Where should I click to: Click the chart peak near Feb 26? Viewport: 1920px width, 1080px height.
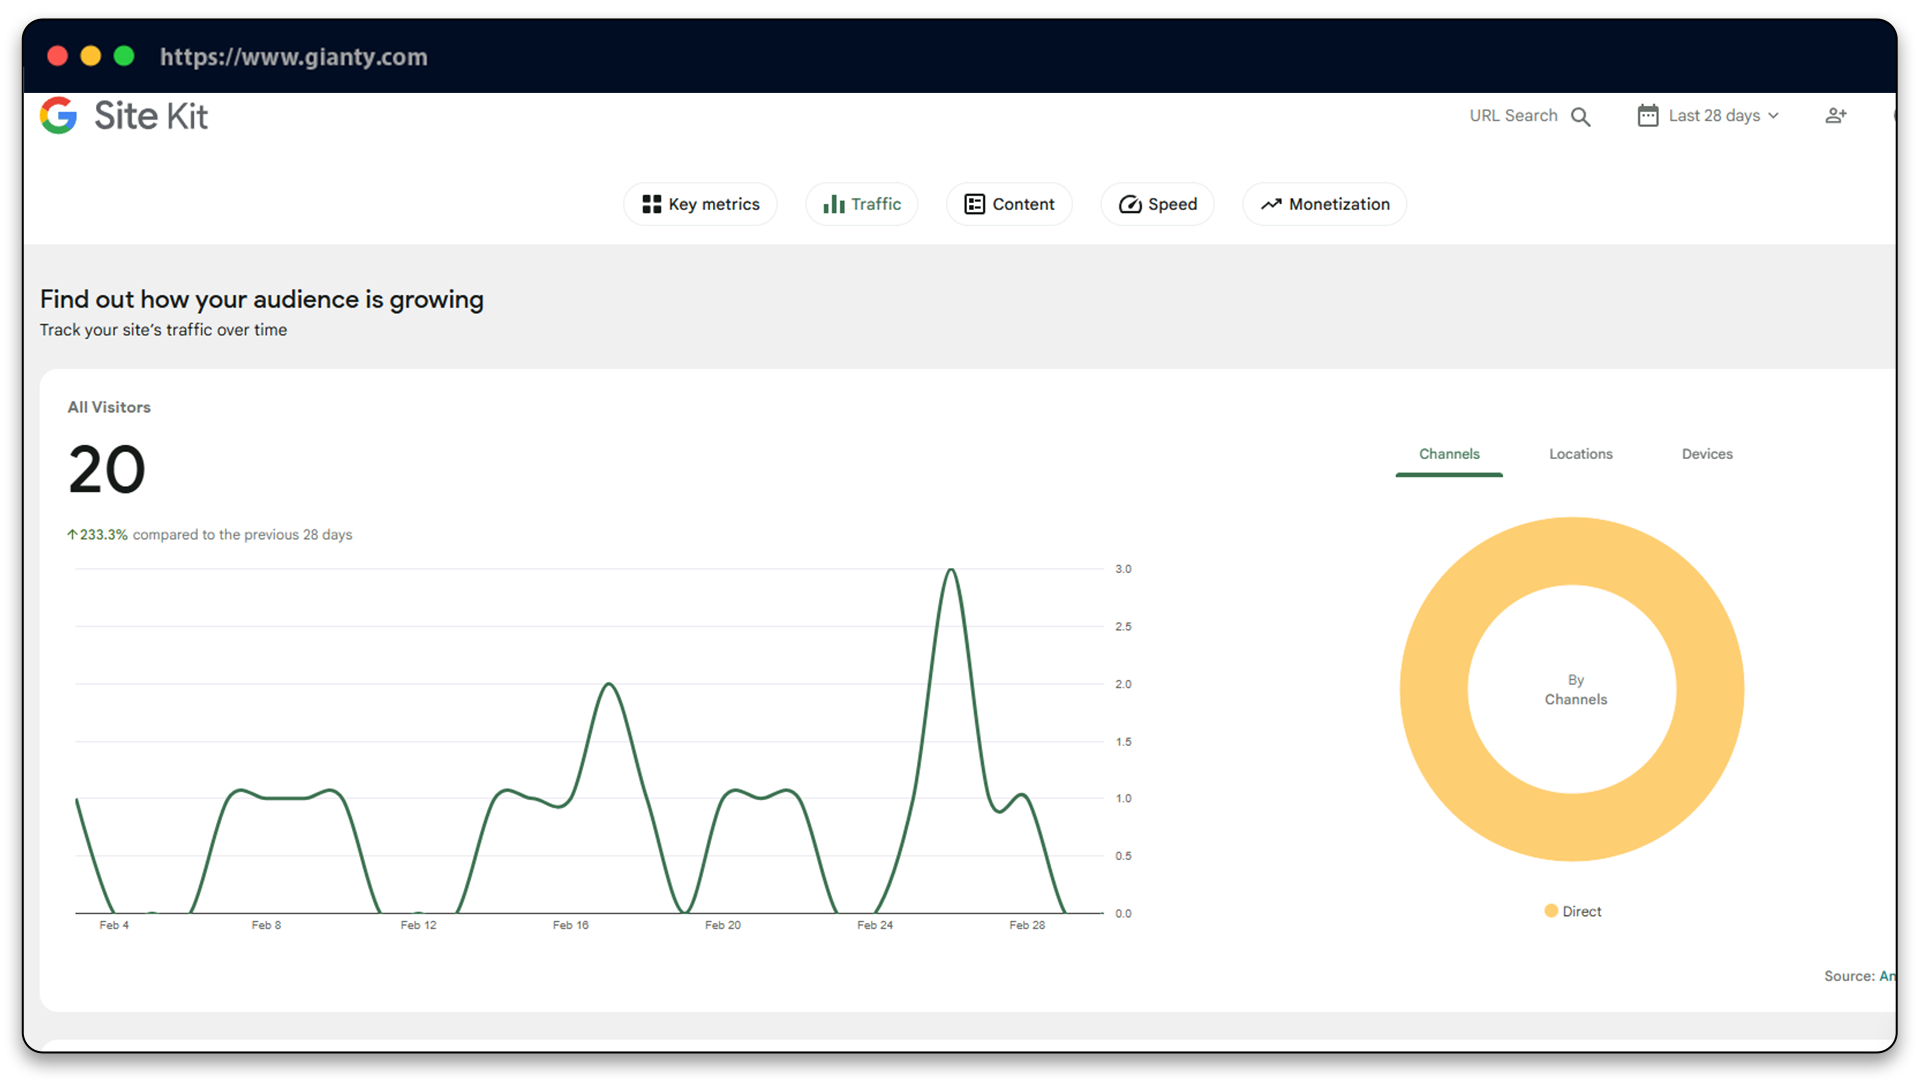click(x=951, y=570)
